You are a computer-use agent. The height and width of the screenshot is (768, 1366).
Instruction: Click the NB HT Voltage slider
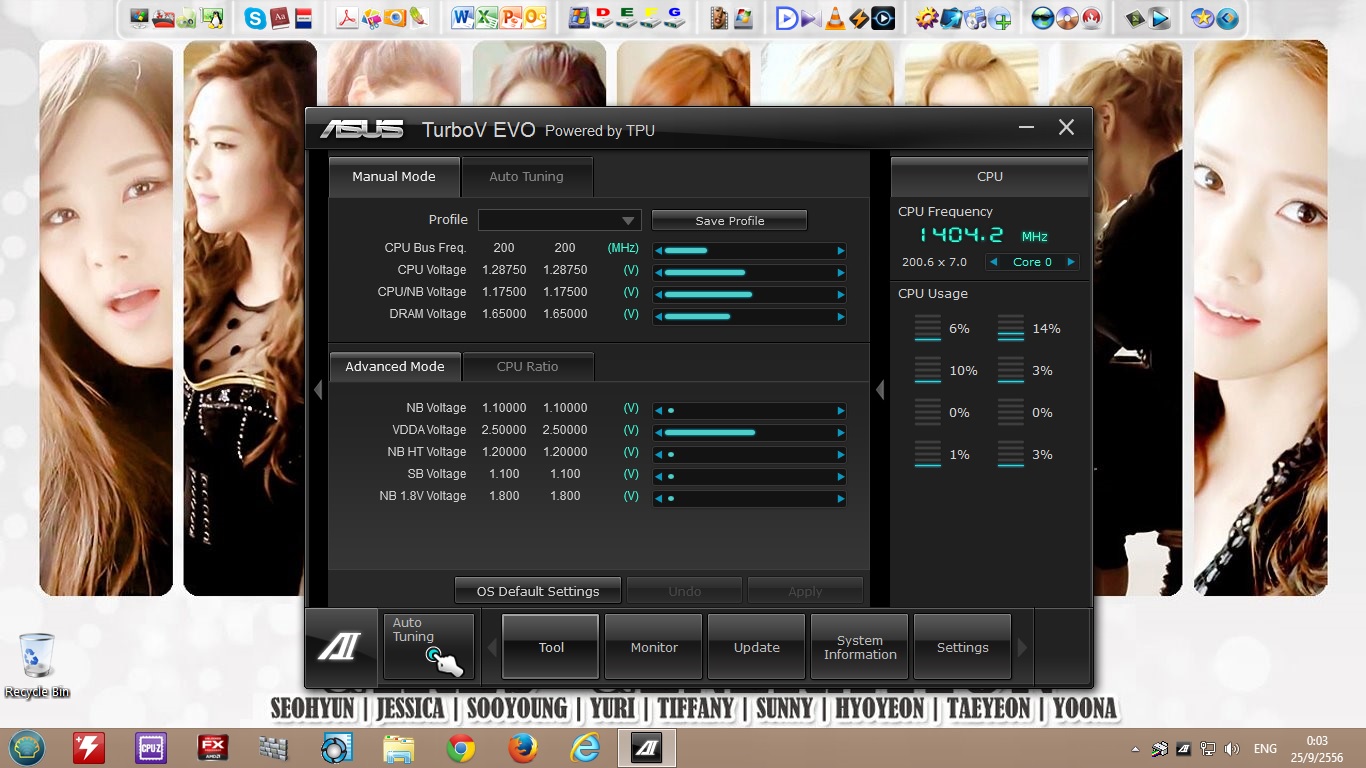click(750, 454)
